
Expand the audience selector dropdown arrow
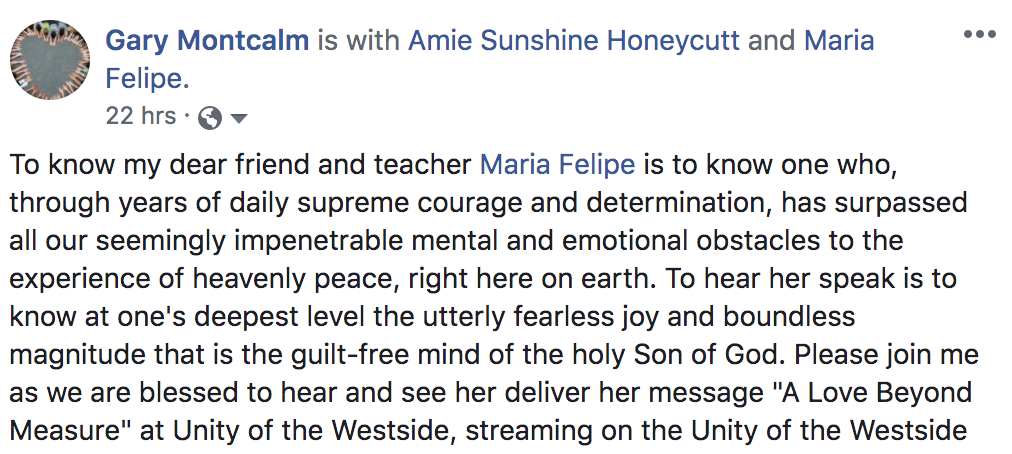coord(238,119)
